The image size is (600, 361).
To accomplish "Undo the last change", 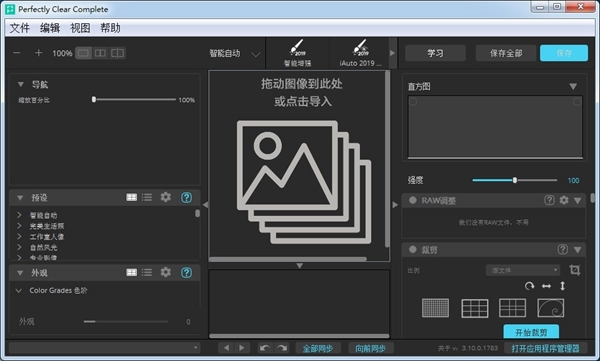I will [x=264, y=348].
